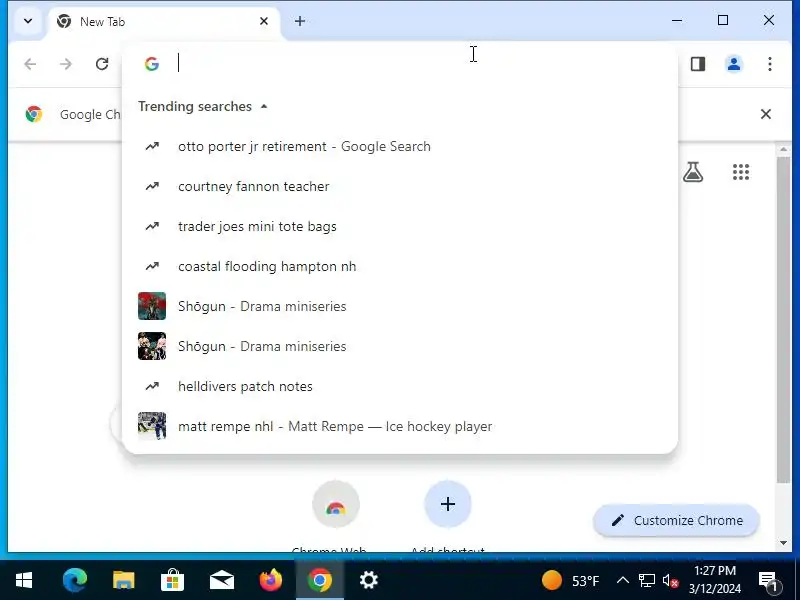800x600 pixels.
Task: Go back using the back arrow
Action: pyautogui.click(x=30, y=64)
